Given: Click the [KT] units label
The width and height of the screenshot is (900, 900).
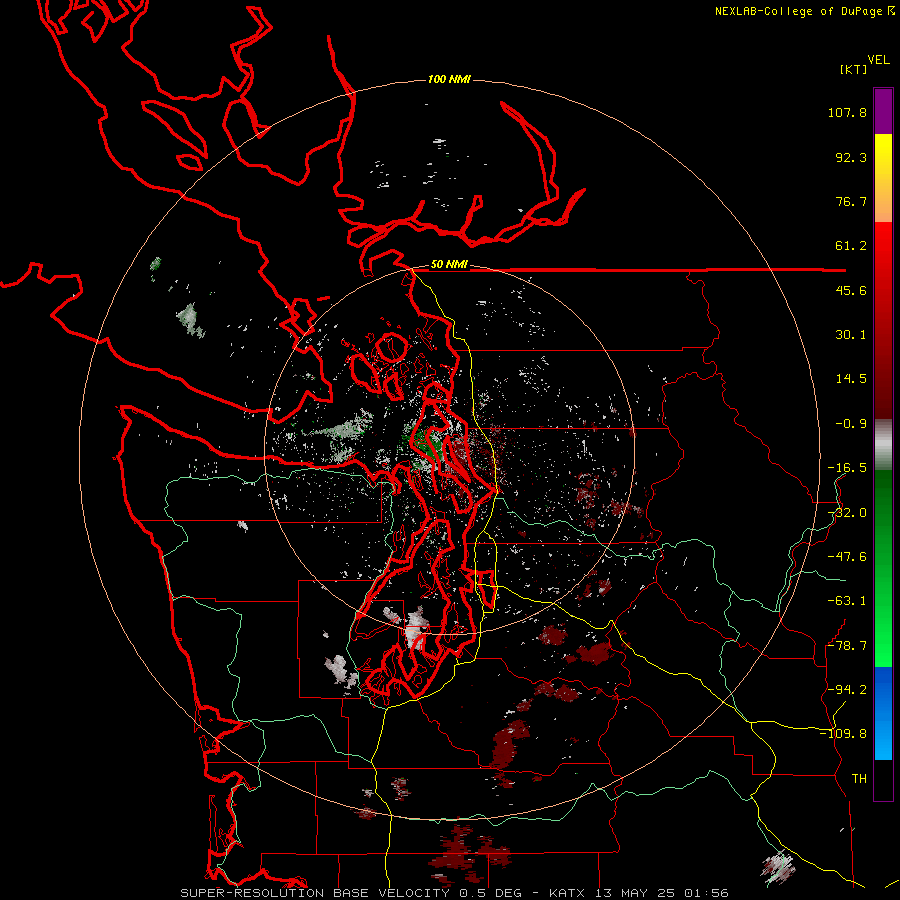Looking at the screenshot, I should 854,69.
